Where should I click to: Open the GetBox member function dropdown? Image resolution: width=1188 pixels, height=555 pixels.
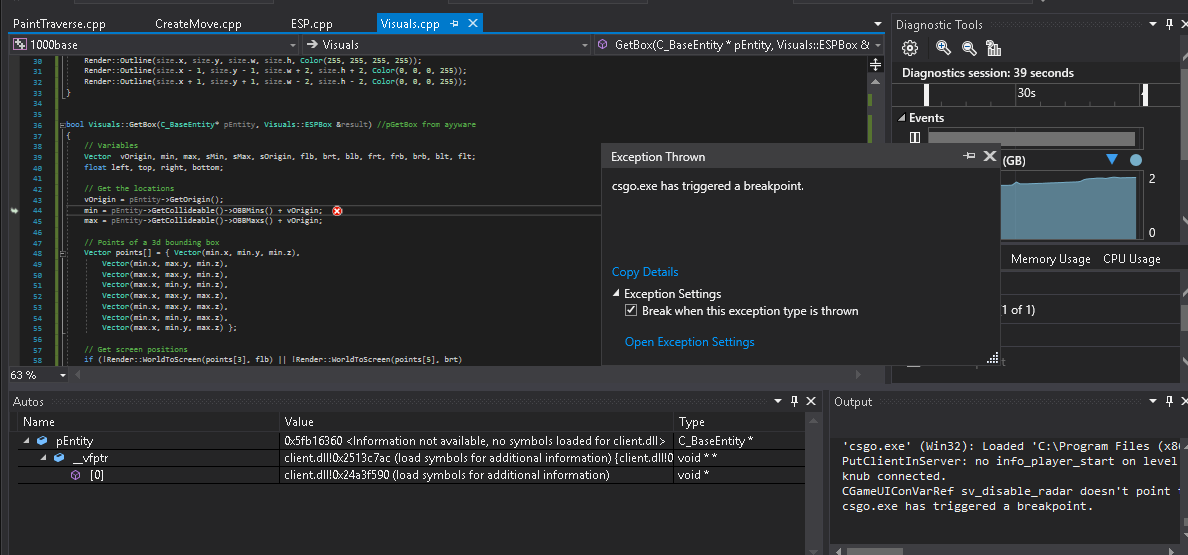coord(878,45)
